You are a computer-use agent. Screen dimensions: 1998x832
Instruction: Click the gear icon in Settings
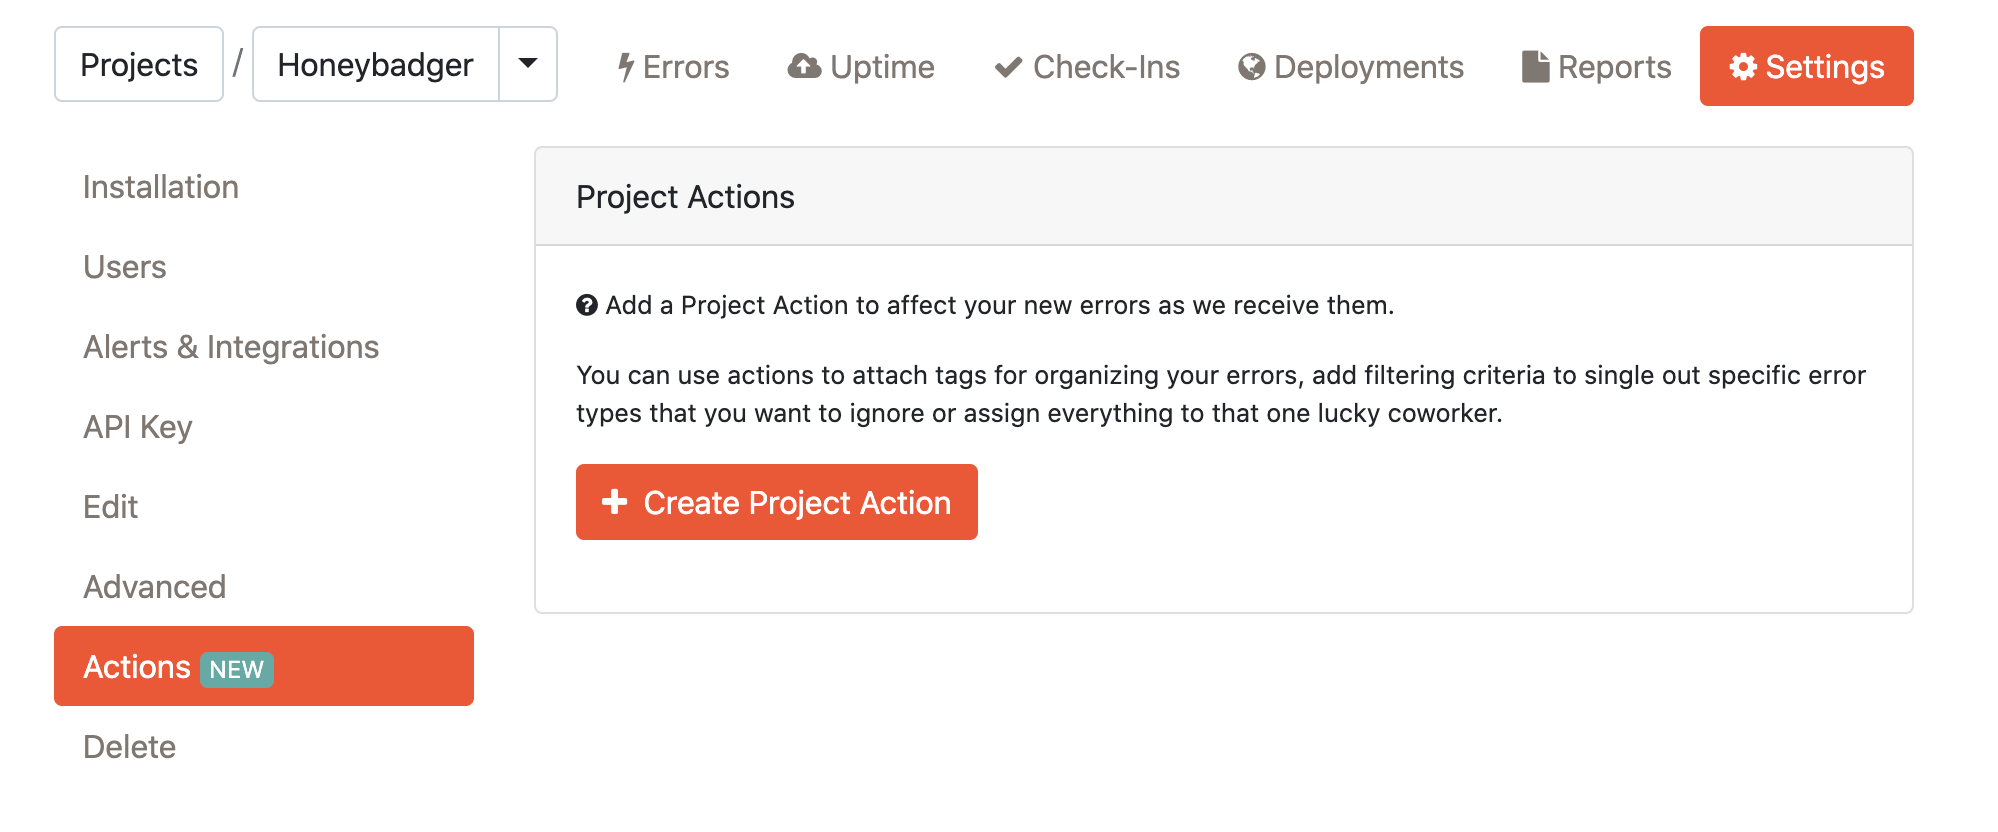point(1743,67)
